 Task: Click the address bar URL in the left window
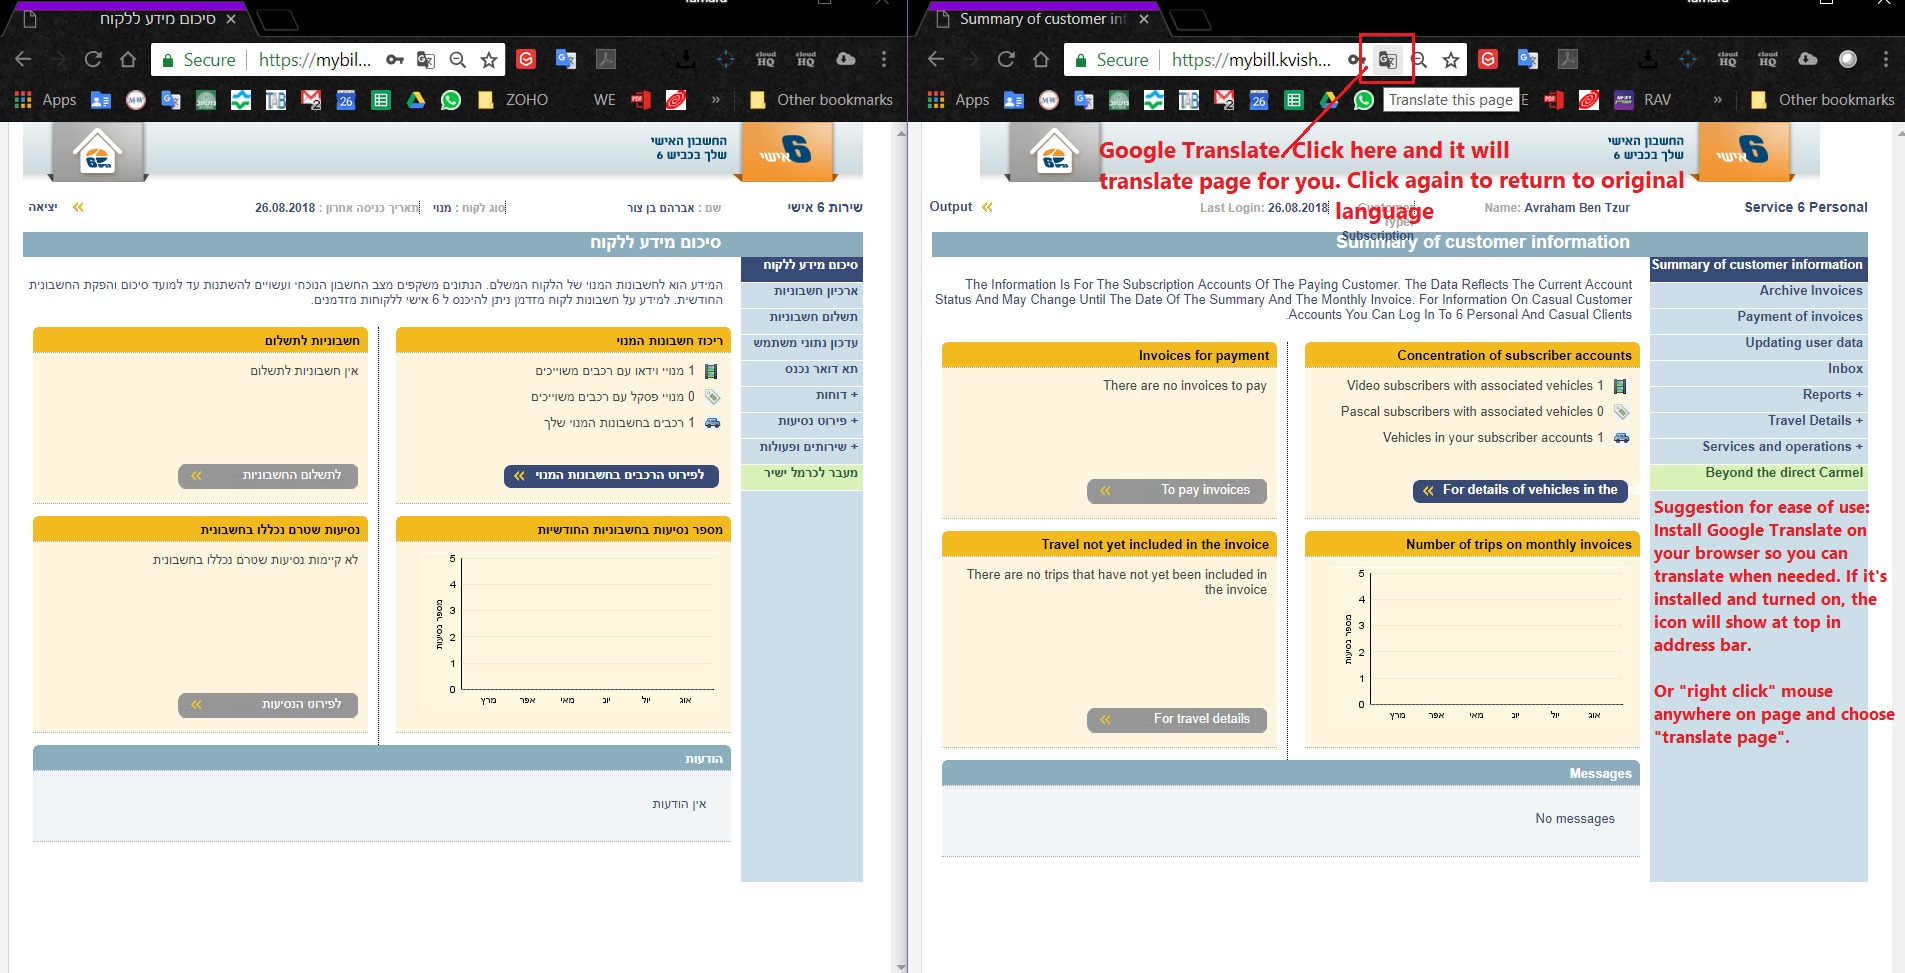coord(314,60)
